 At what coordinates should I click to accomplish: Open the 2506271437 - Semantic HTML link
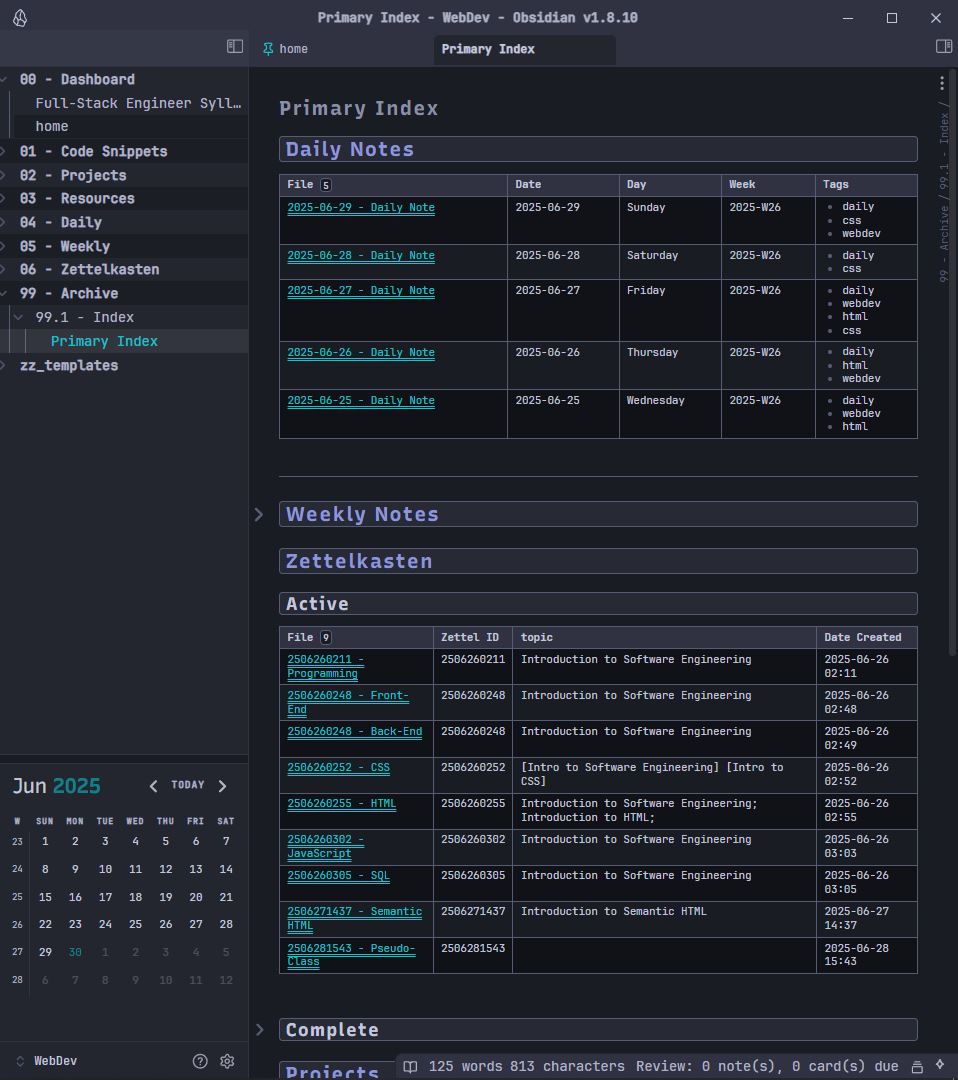pos(355,918)
